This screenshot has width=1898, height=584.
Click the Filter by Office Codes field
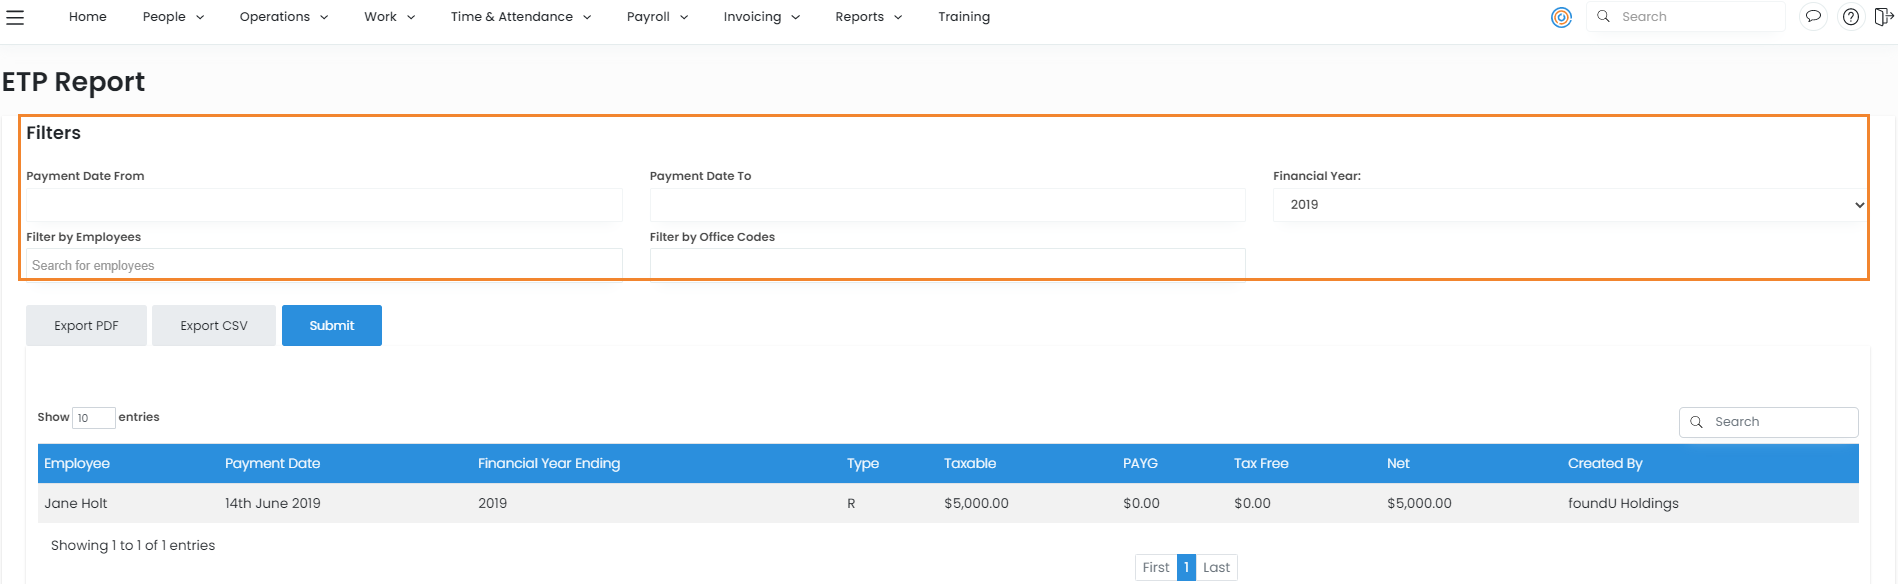947,264
